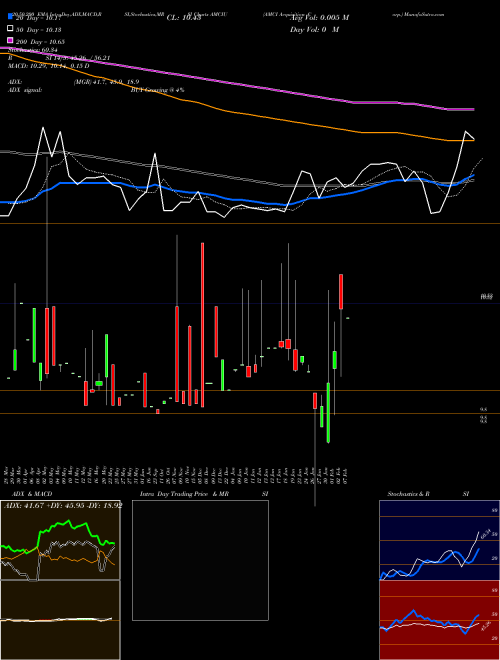
Task: Click the white 50 Day legend swatch
Action: click(x=11, y=29)
